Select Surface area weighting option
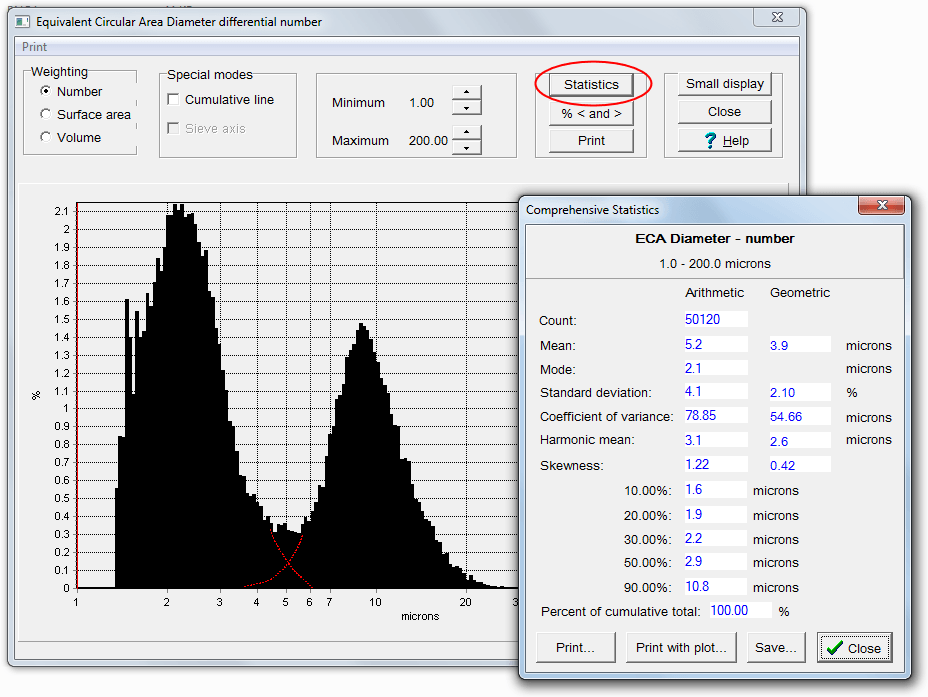The image size is (928, 697). coord(45,114)
